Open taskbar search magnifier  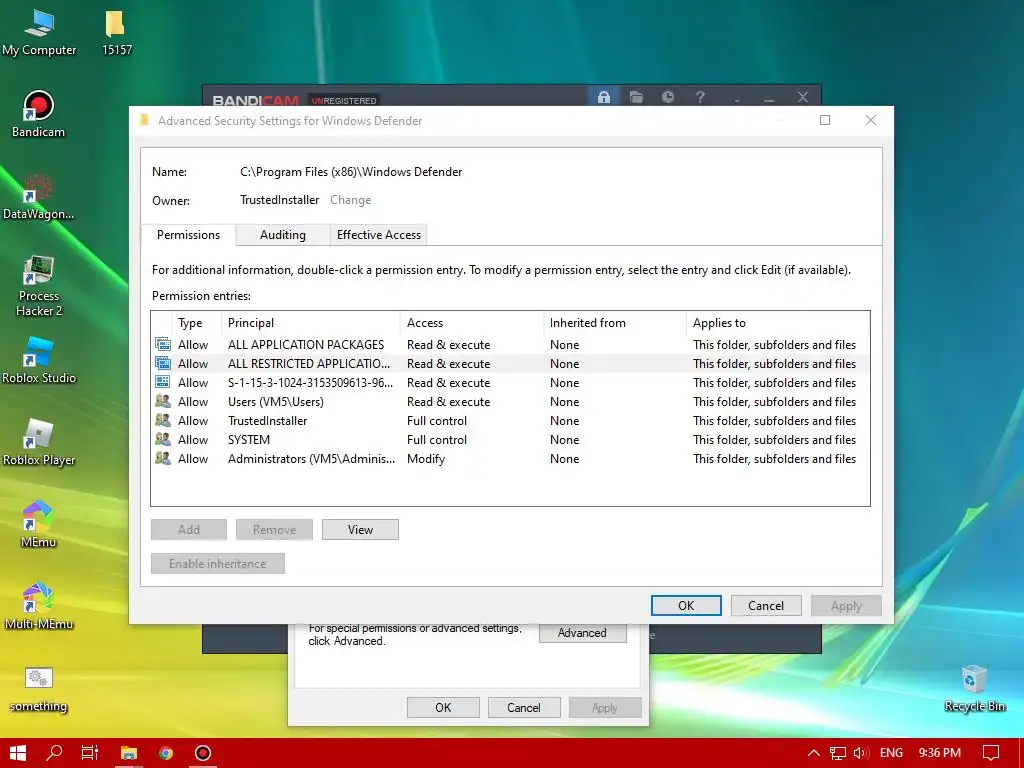click(54, 753)
